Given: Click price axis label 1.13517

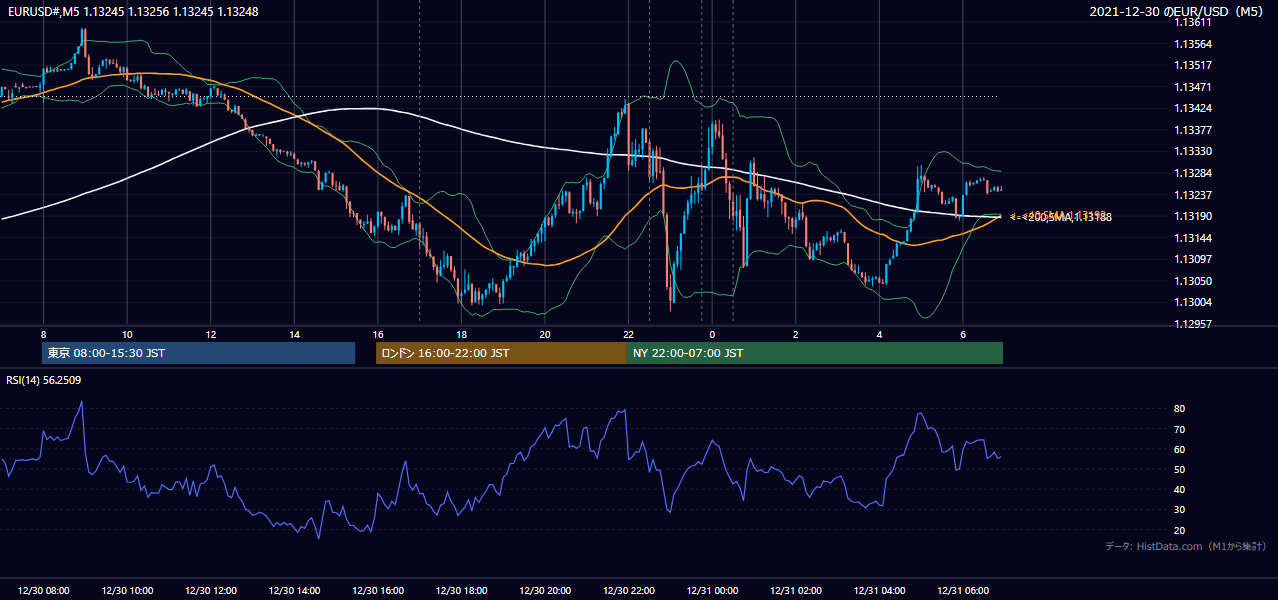Looking at the screenshot, I should pyautogui.click(x=1193, y=65).
